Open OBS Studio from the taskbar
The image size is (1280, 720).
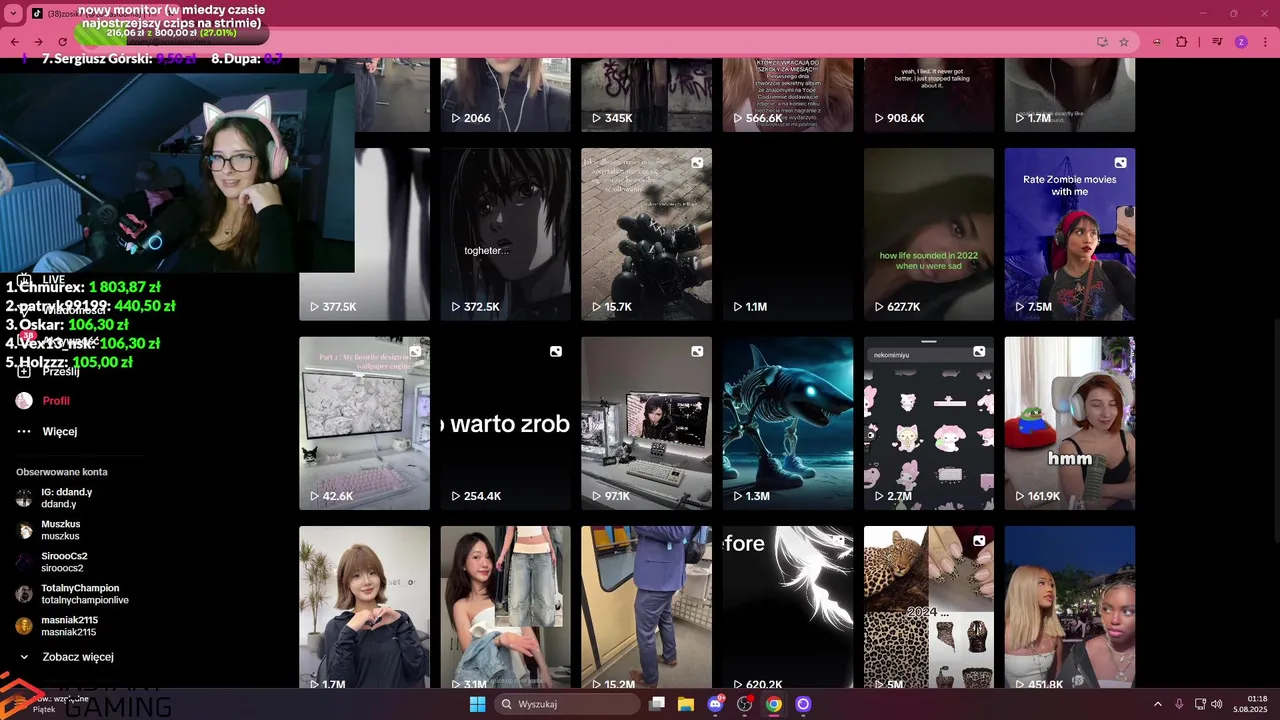745,704
